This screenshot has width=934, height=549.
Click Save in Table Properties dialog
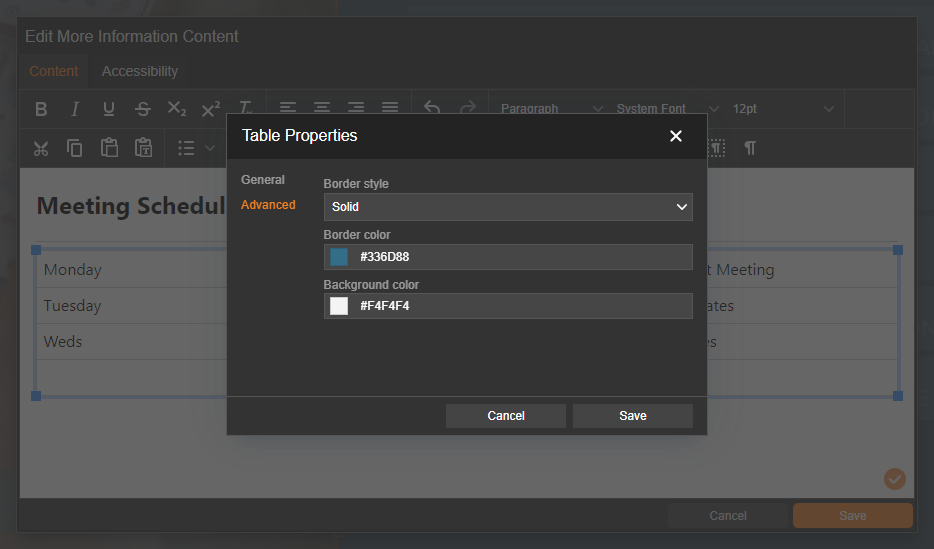click(632, 416)
